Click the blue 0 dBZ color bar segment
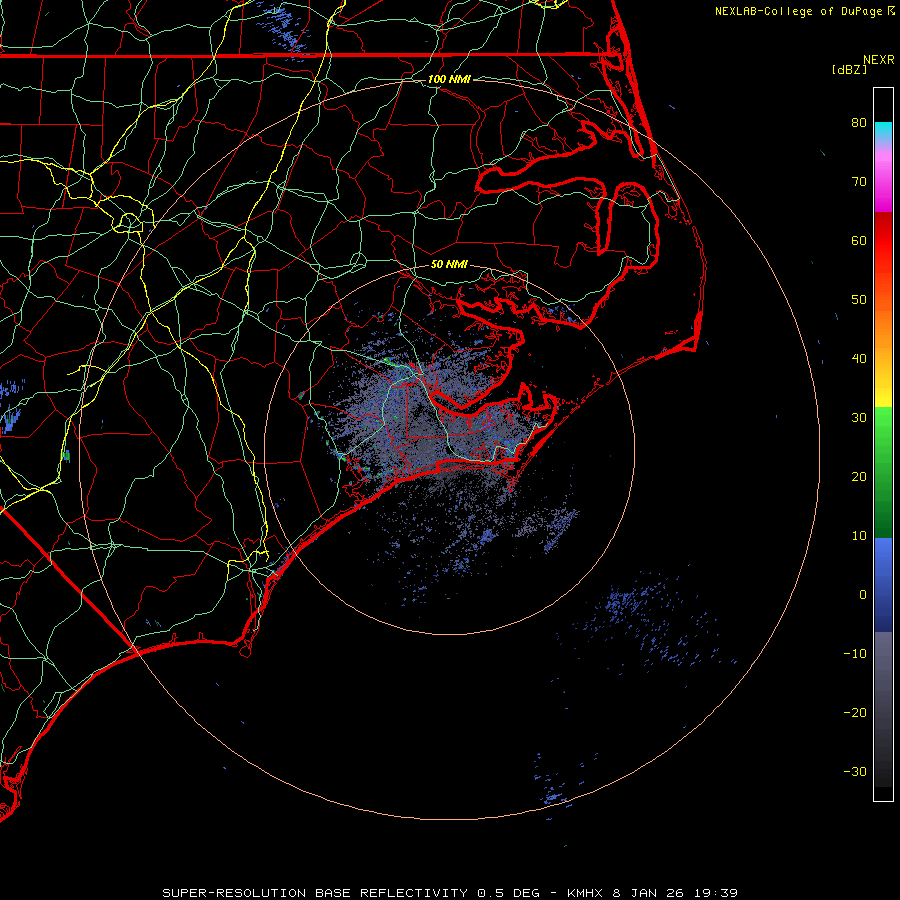Image resolution: width=900 pixels, height=900 pixels. click(883, 585)
